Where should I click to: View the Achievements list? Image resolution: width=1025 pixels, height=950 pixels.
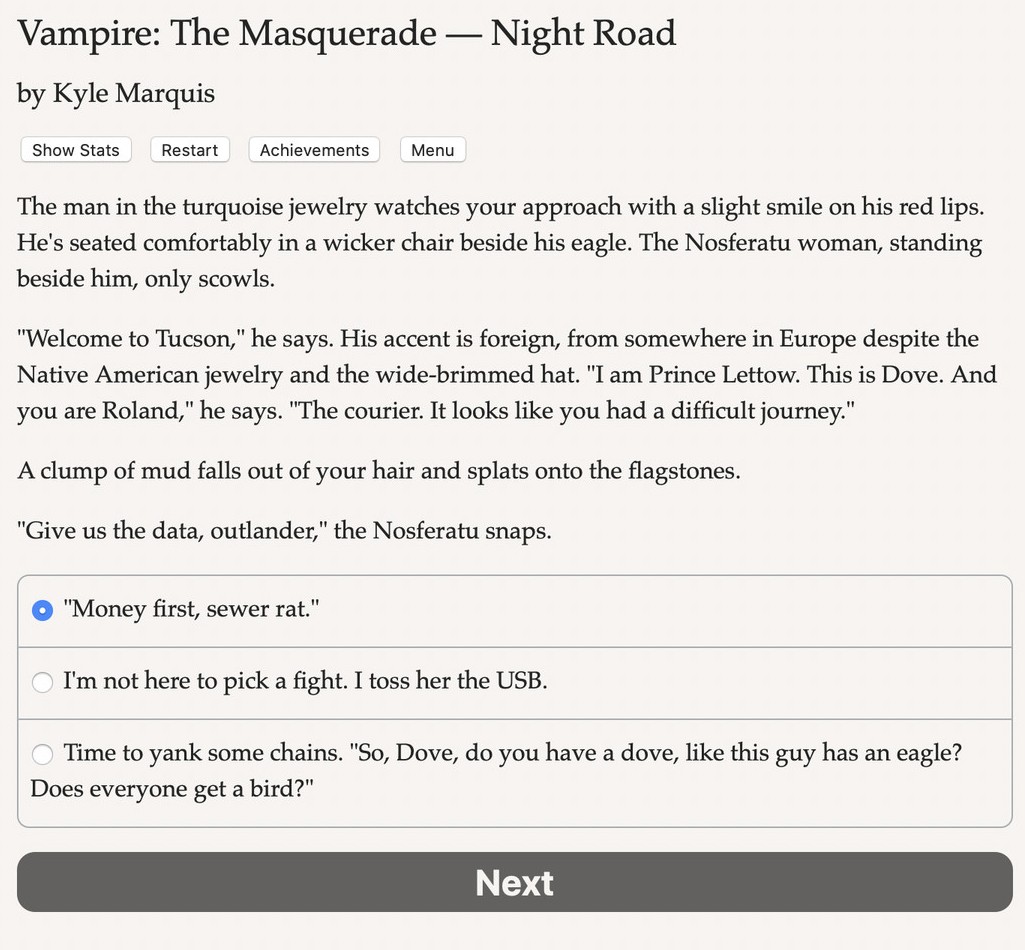[314, 150]
